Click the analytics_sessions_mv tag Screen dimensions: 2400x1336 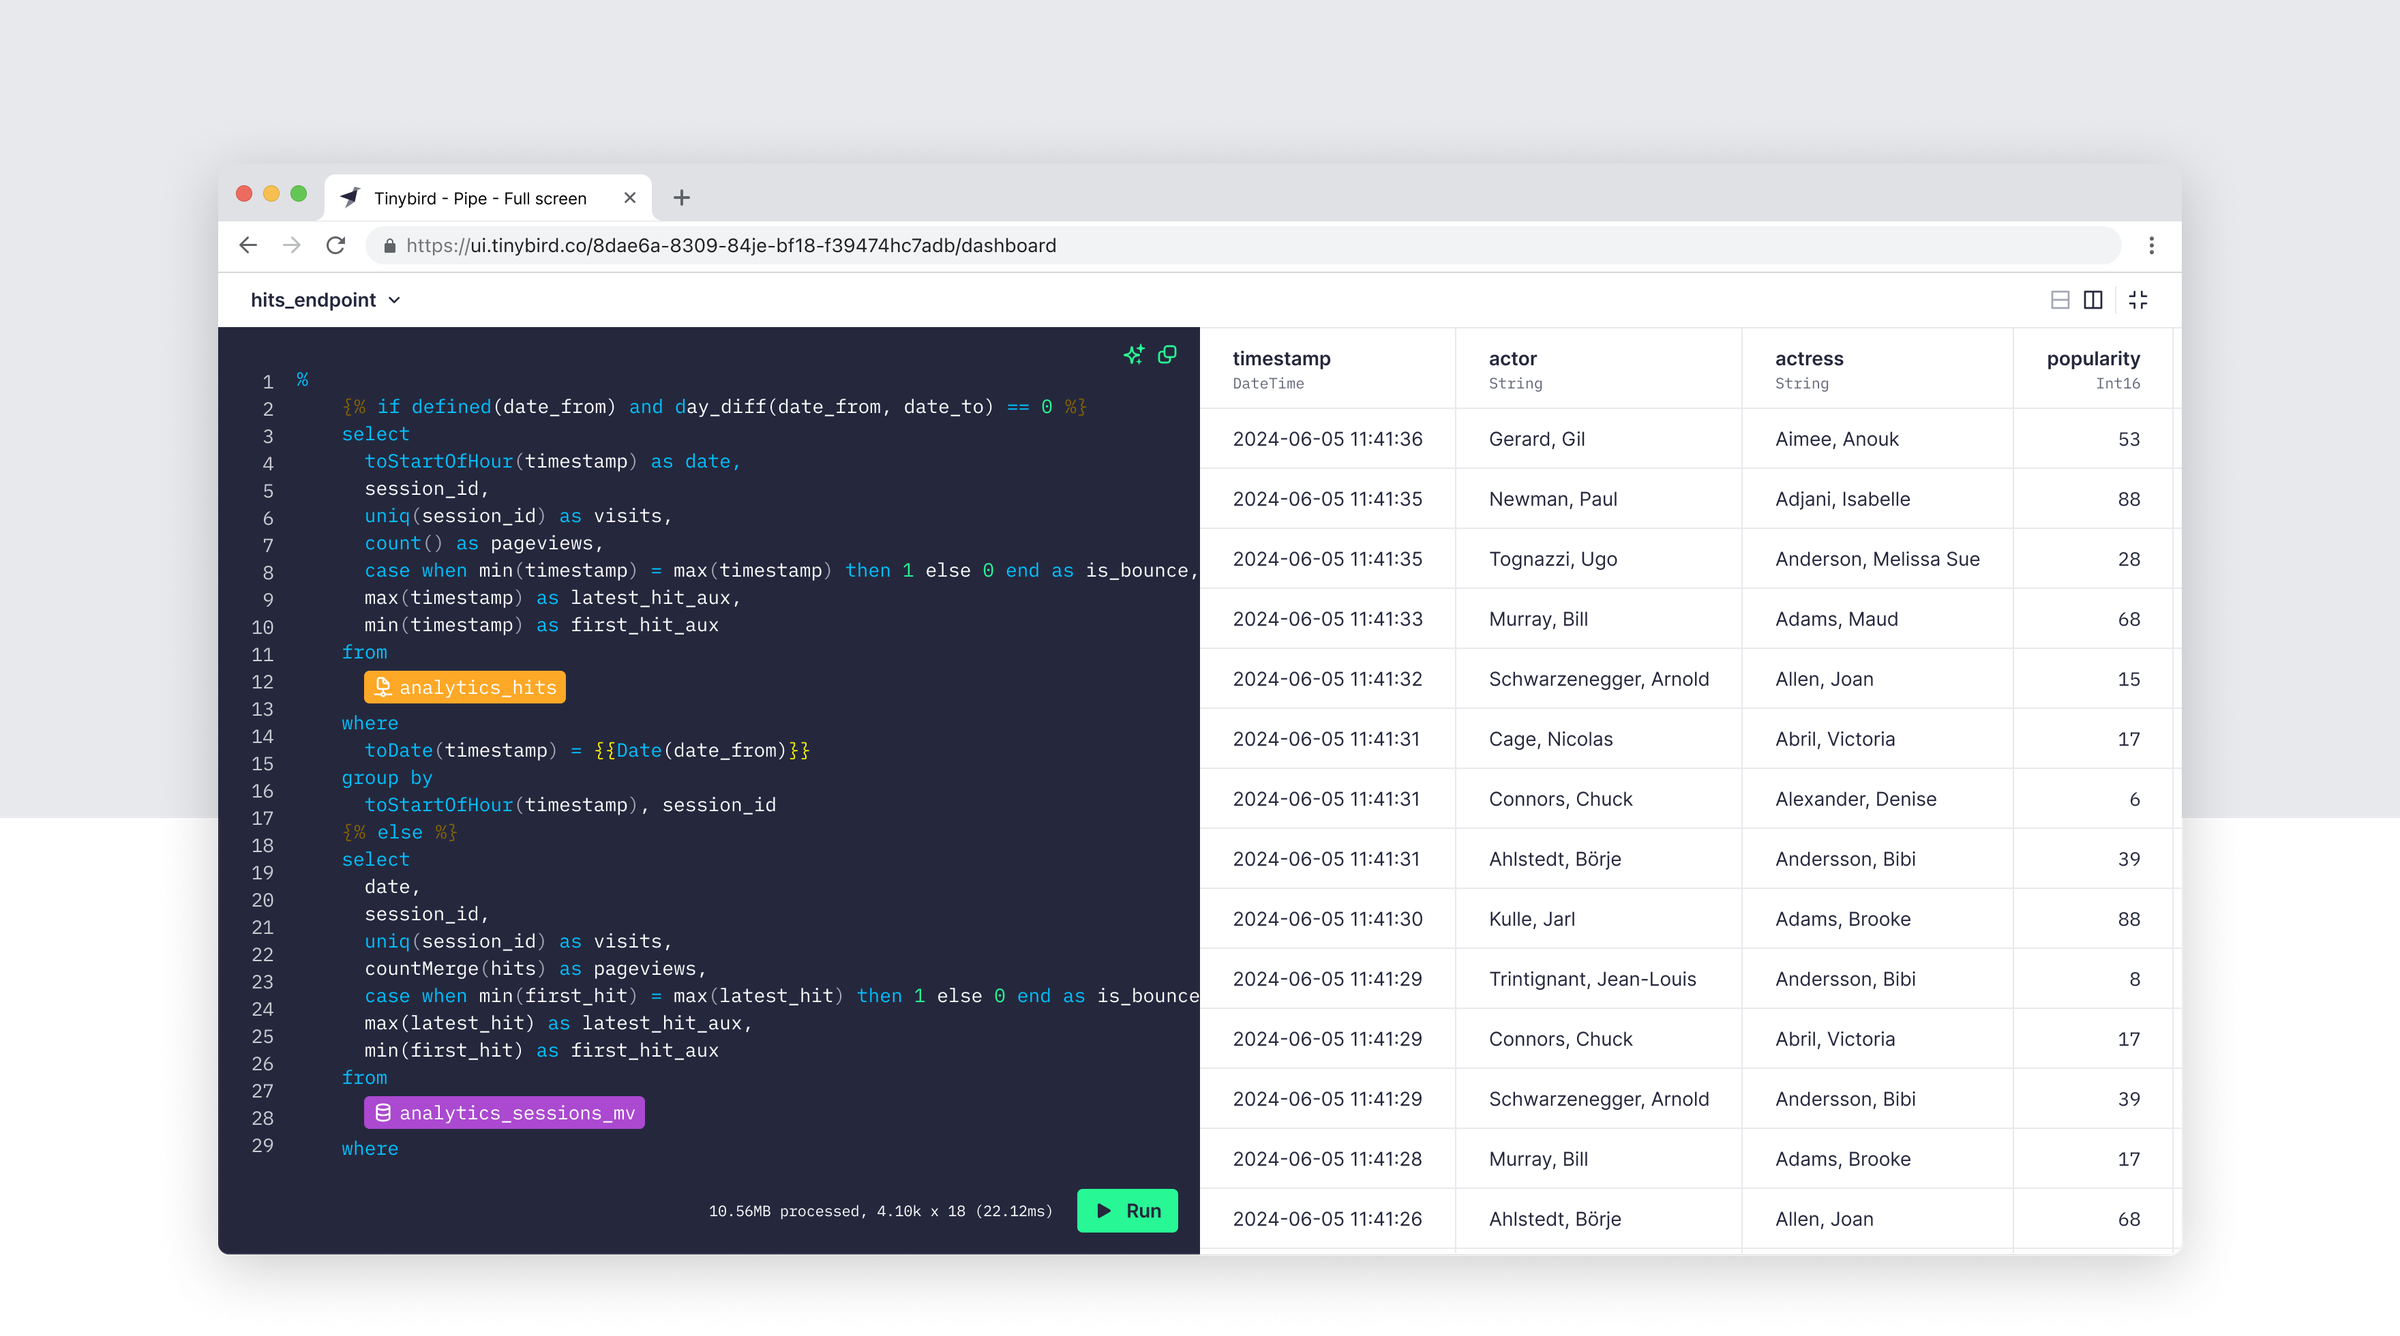504,1113
